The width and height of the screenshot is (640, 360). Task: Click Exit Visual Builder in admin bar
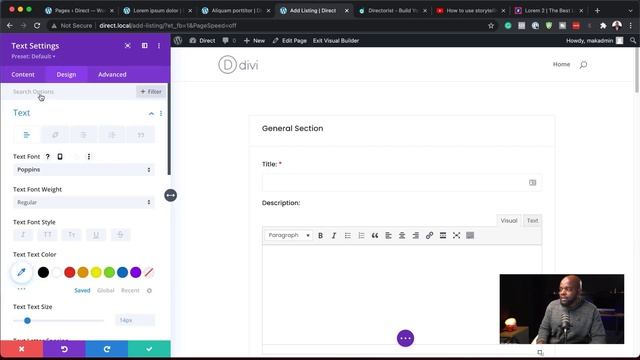[336, 41]
